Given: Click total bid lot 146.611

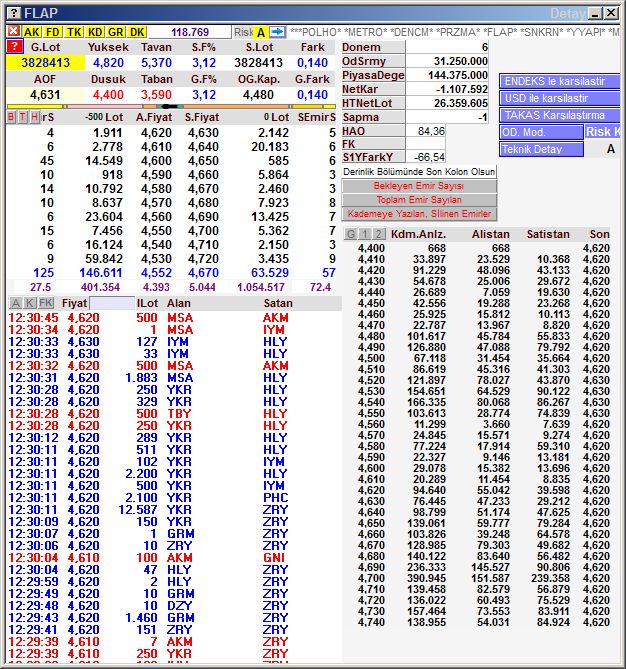Looking at the screenshot, I should pos(101,273).
